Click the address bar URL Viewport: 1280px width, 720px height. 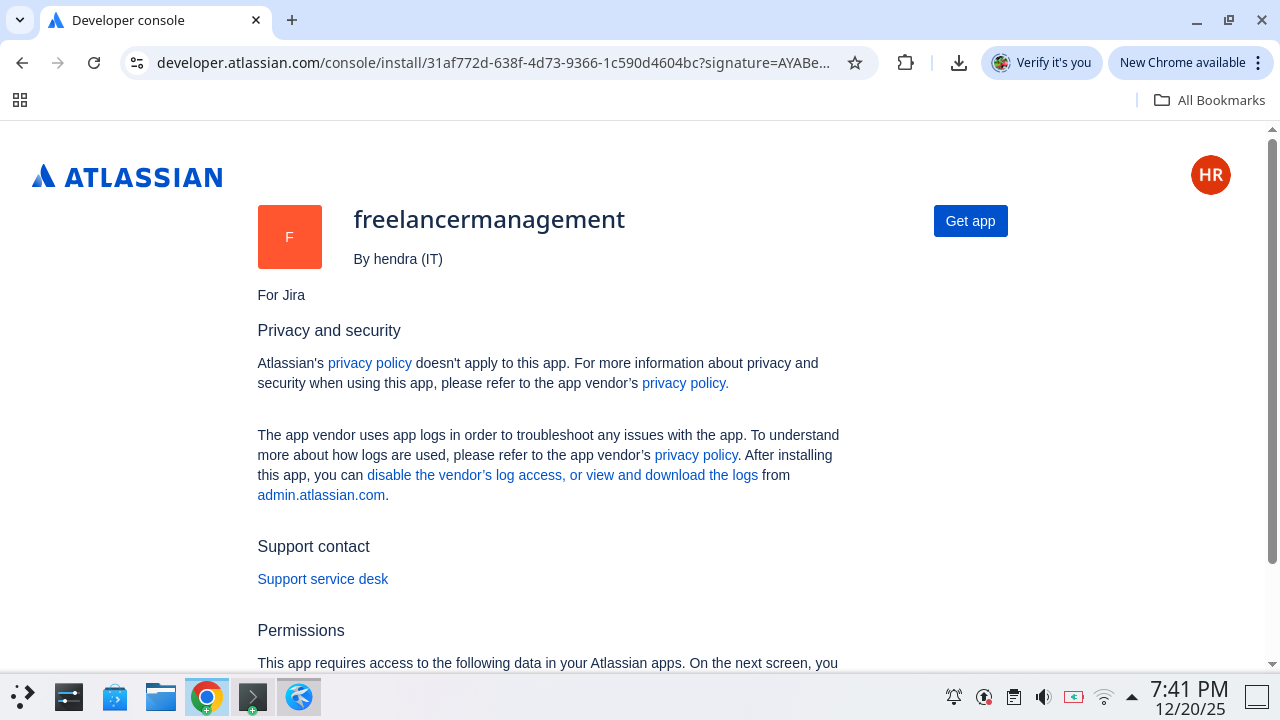pyautogui.click(x=493, y=63)
